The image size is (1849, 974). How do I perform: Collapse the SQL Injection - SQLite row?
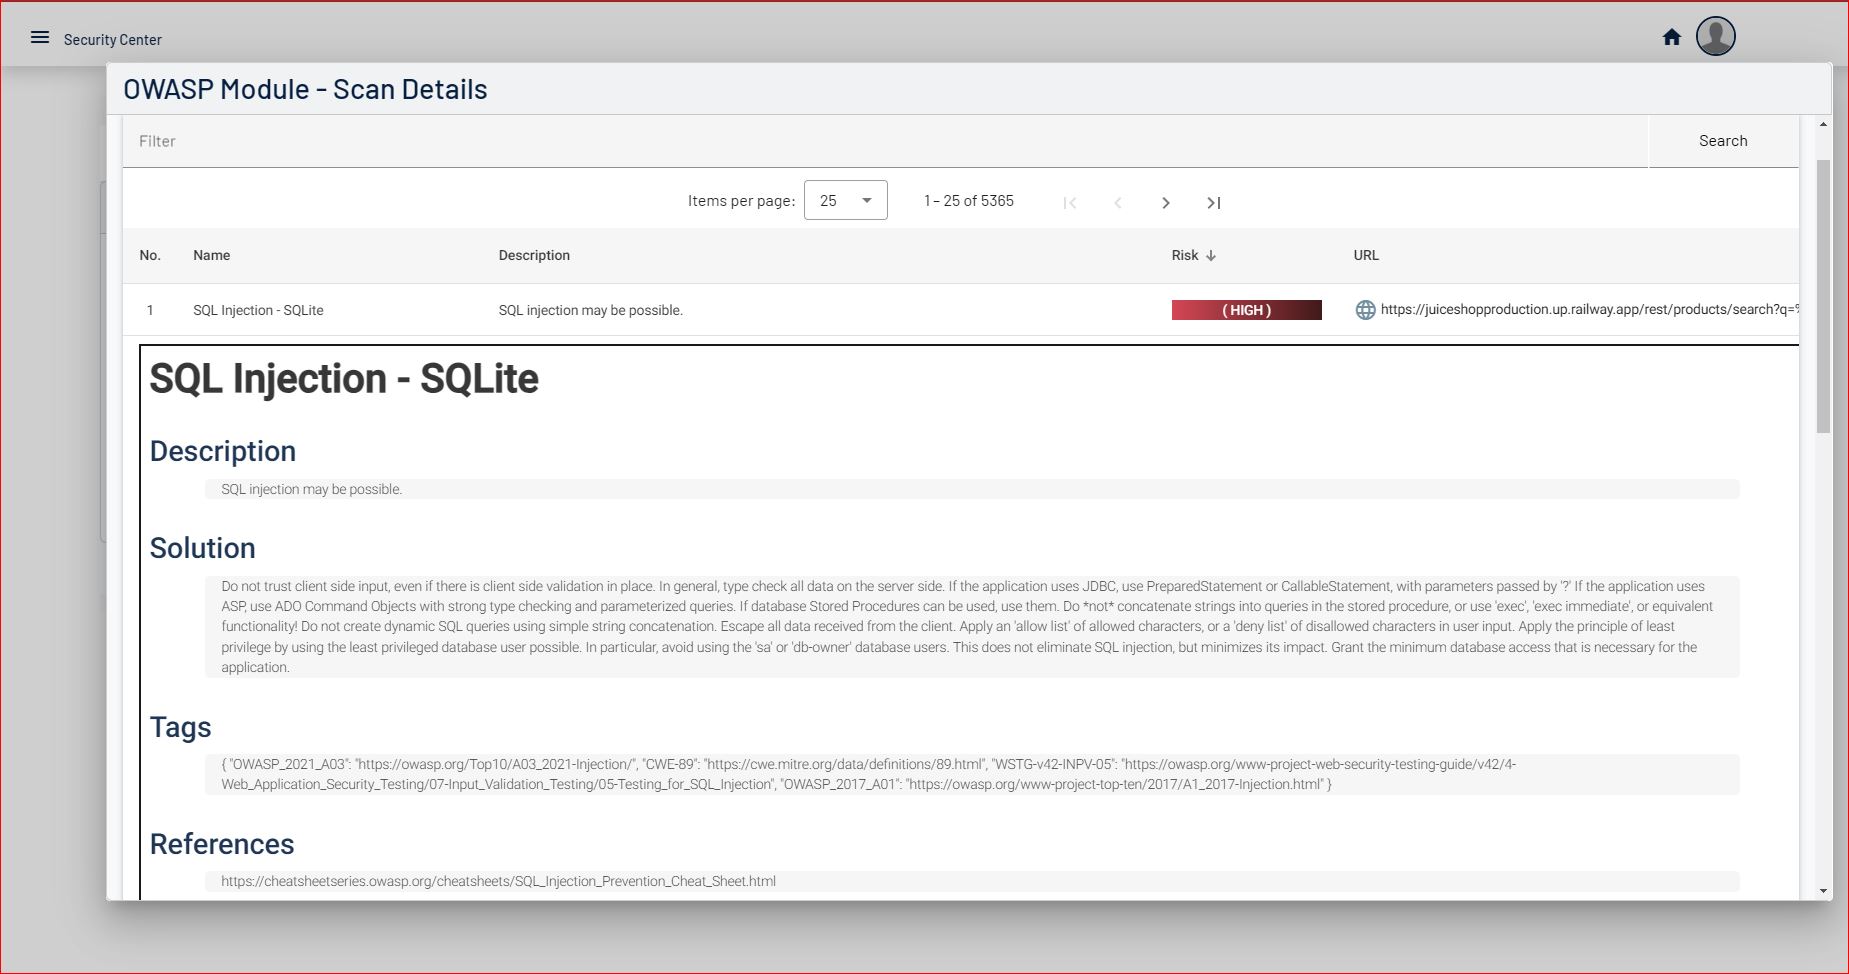coord(258,311)
